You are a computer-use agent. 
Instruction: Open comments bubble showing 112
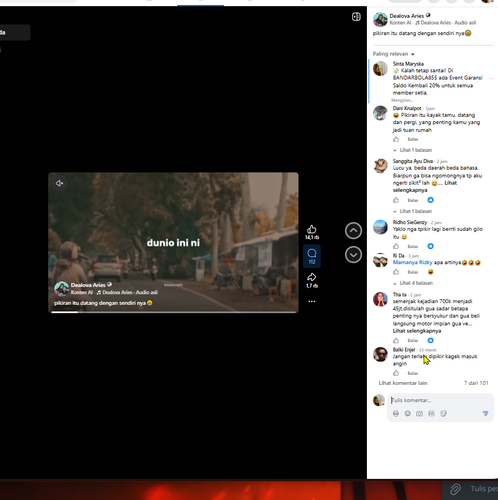312,256
